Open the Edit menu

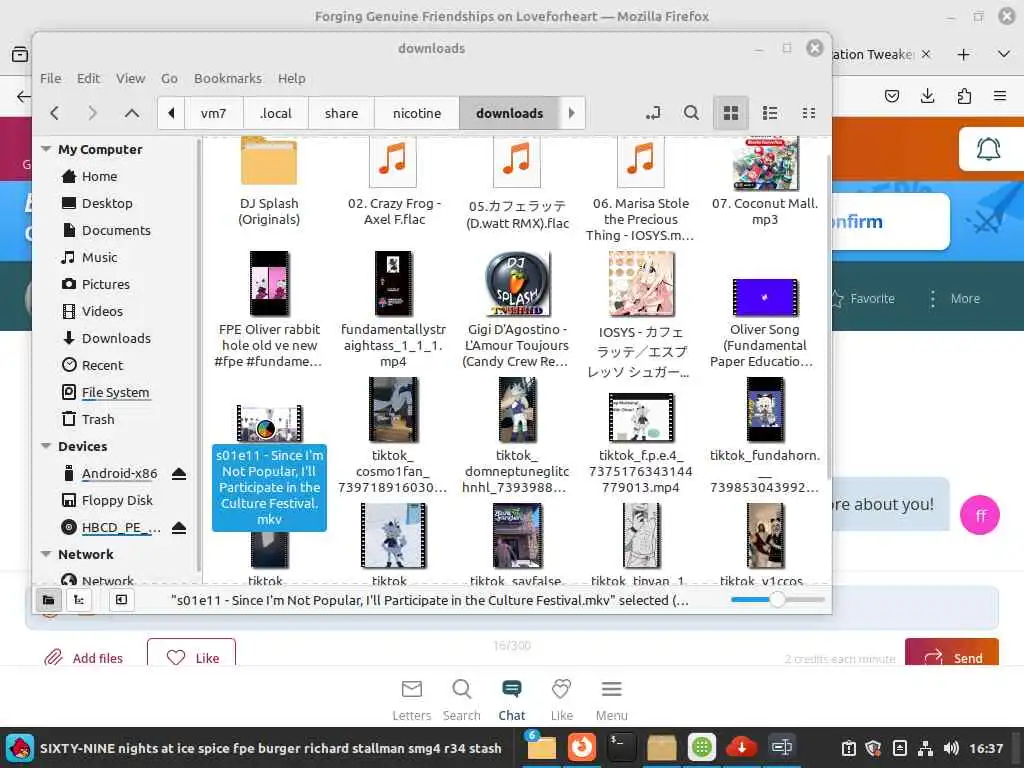88,78
